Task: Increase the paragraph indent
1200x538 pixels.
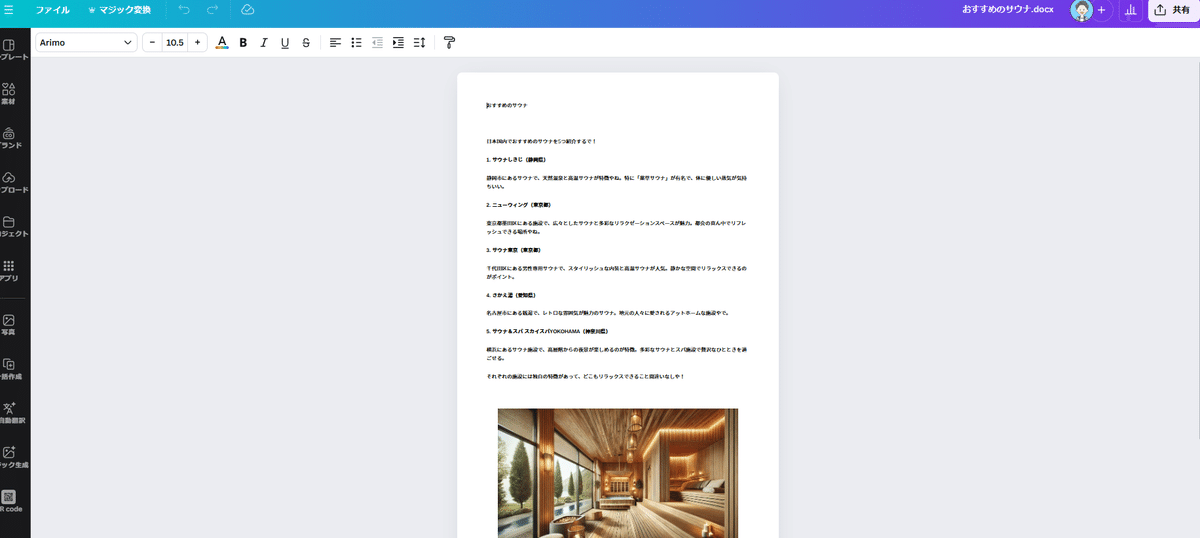Action: [x=398, y=42]
